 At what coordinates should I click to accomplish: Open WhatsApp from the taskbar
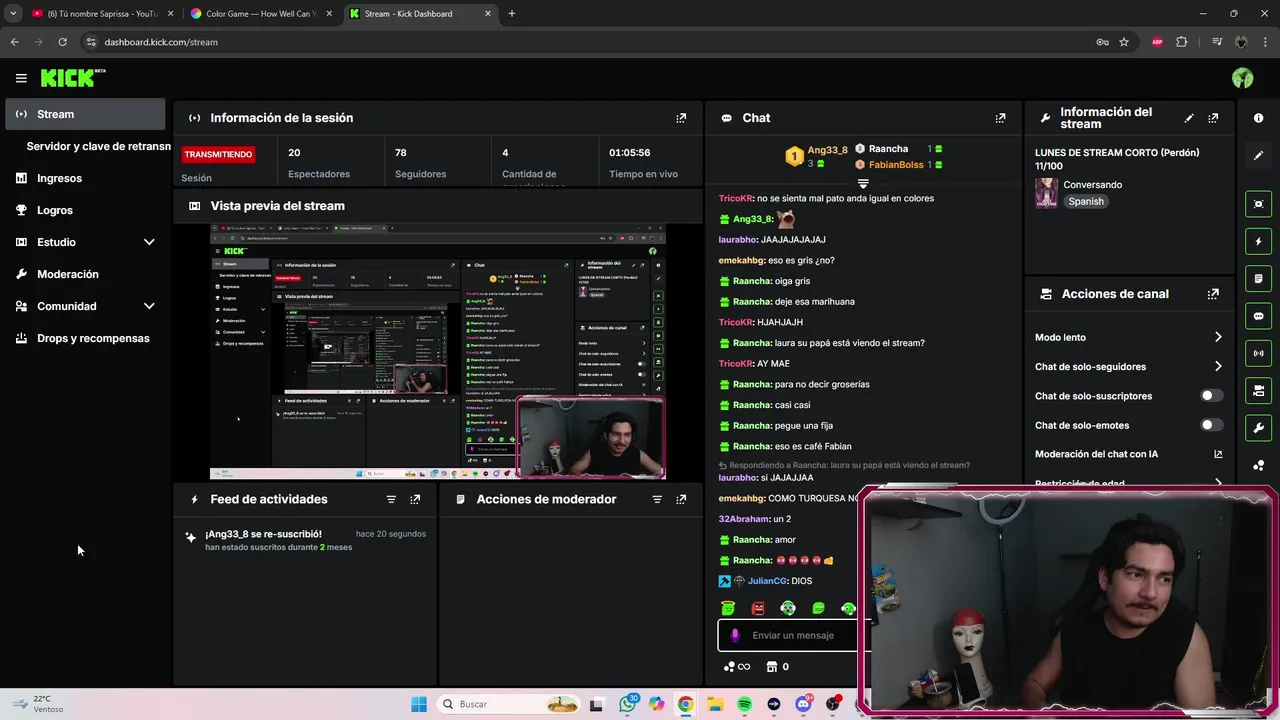click(628, 704)
